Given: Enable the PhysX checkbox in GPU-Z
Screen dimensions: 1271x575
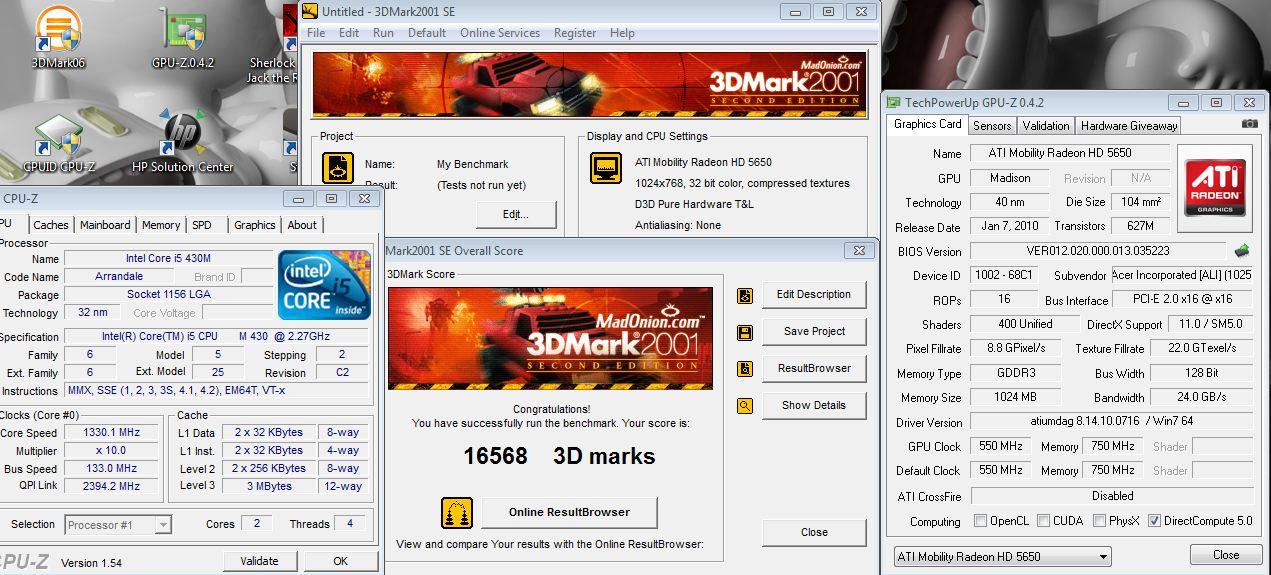Looking at the screenshot, I should tap(1099, 521).
